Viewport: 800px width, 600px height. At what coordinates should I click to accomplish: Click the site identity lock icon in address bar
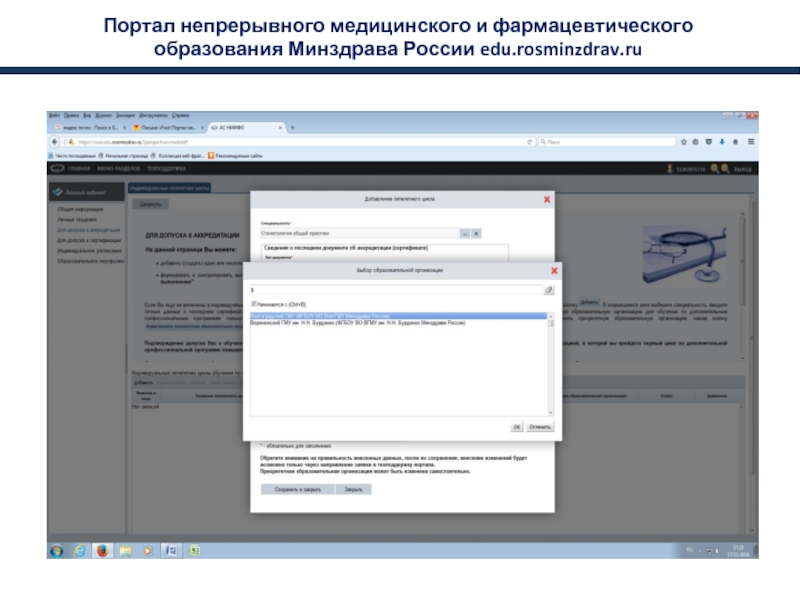click(71, 142)
